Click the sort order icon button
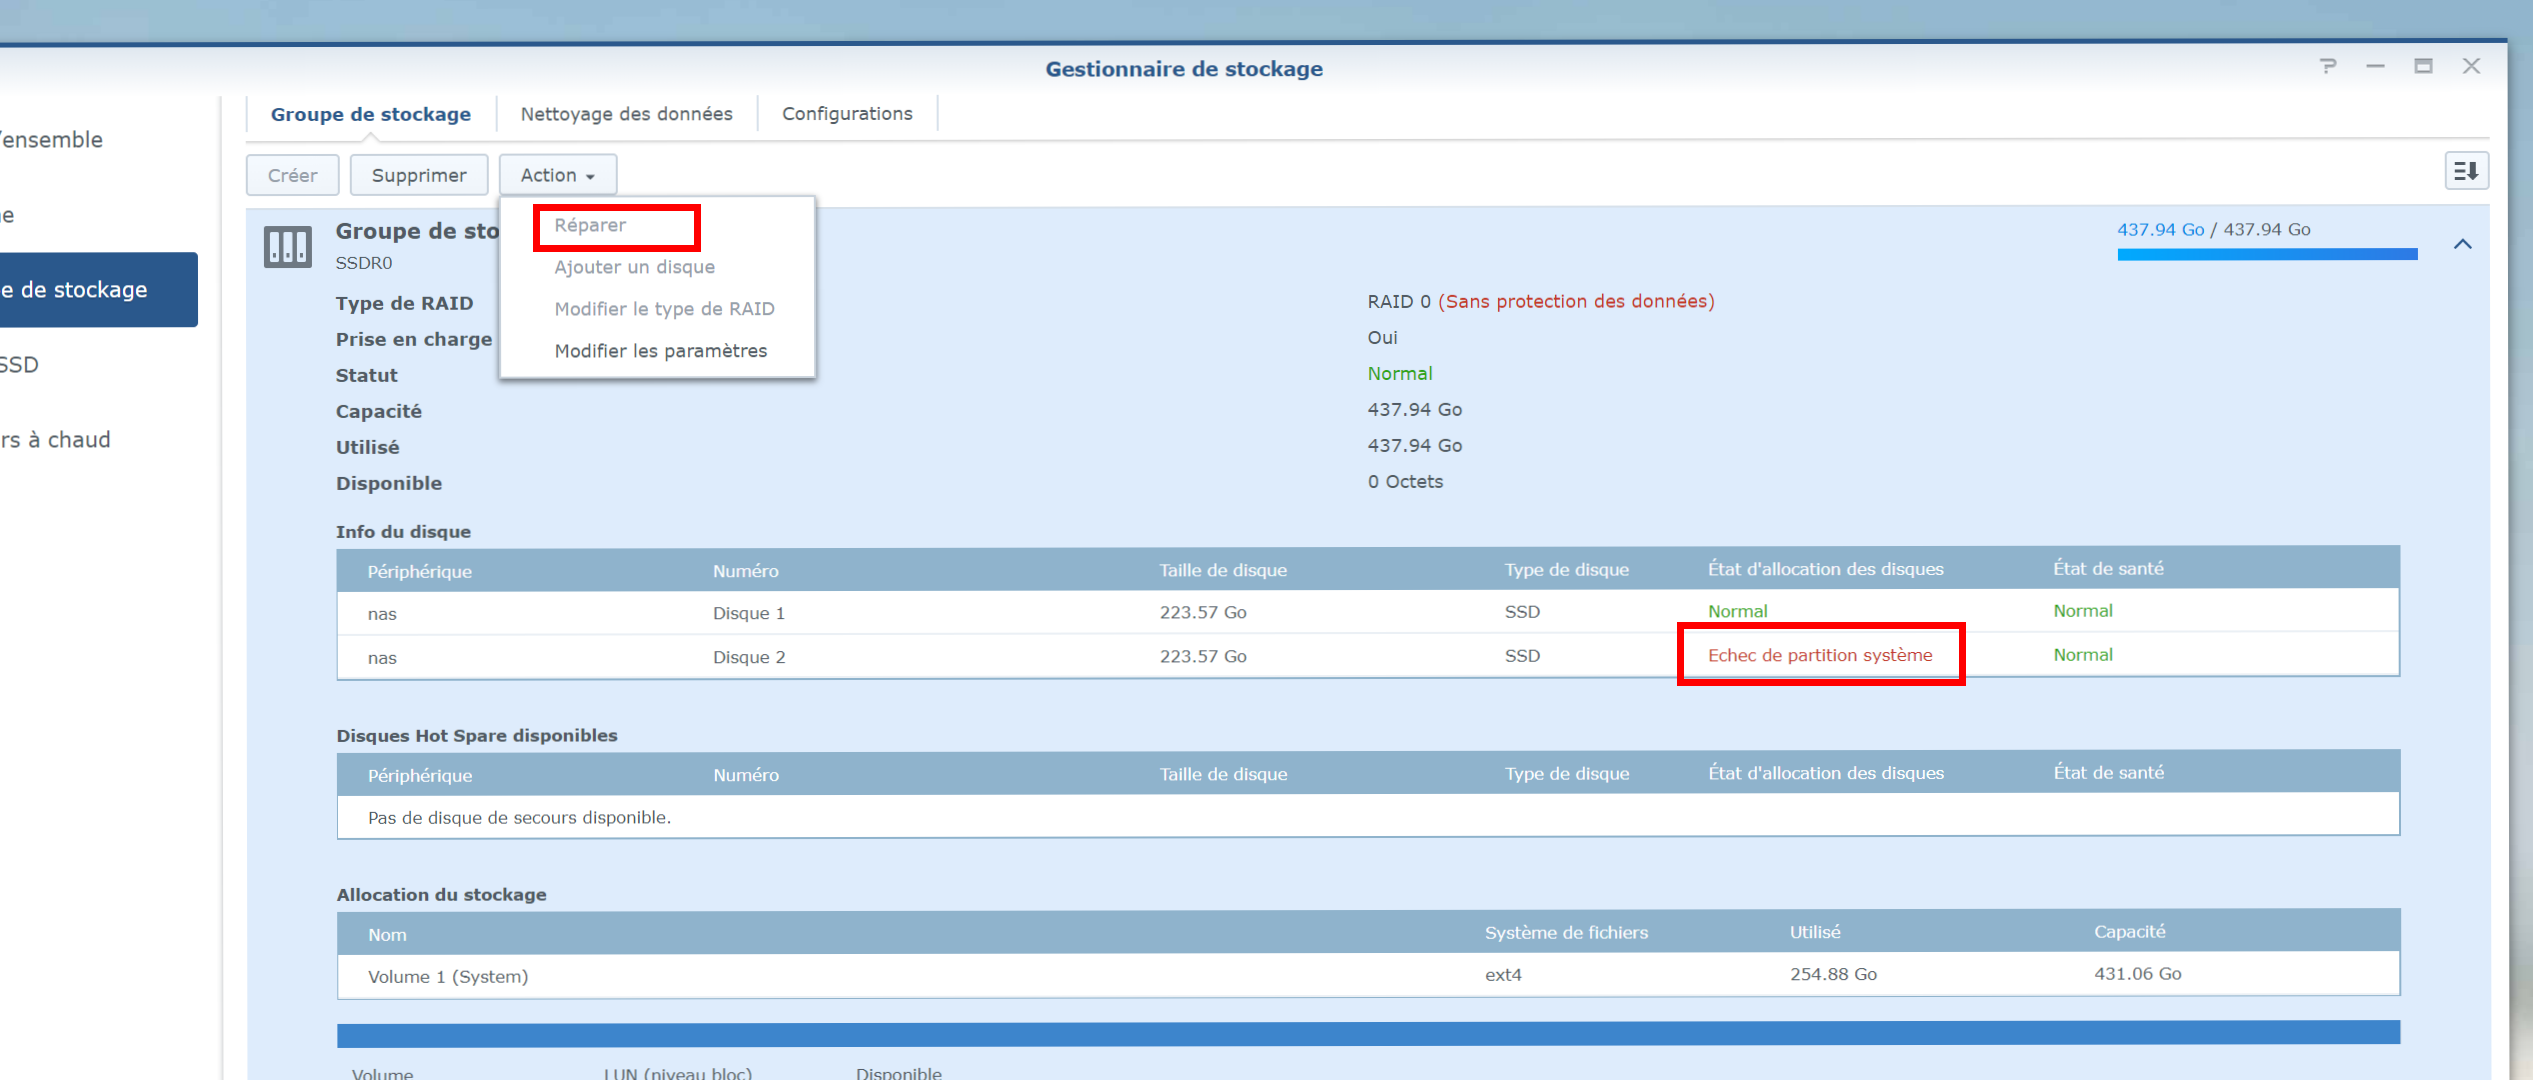 2465,171
